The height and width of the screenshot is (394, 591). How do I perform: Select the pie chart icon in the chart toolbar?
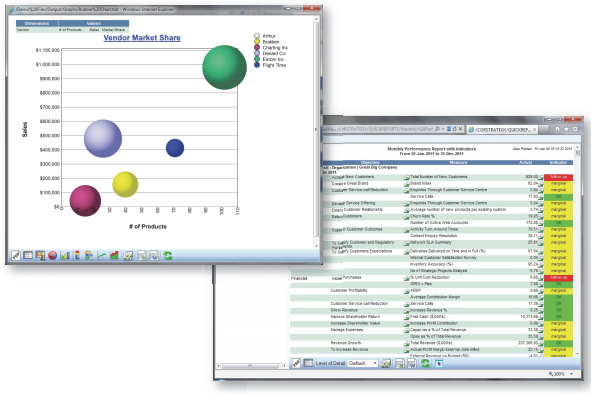[x=53, y=256]
